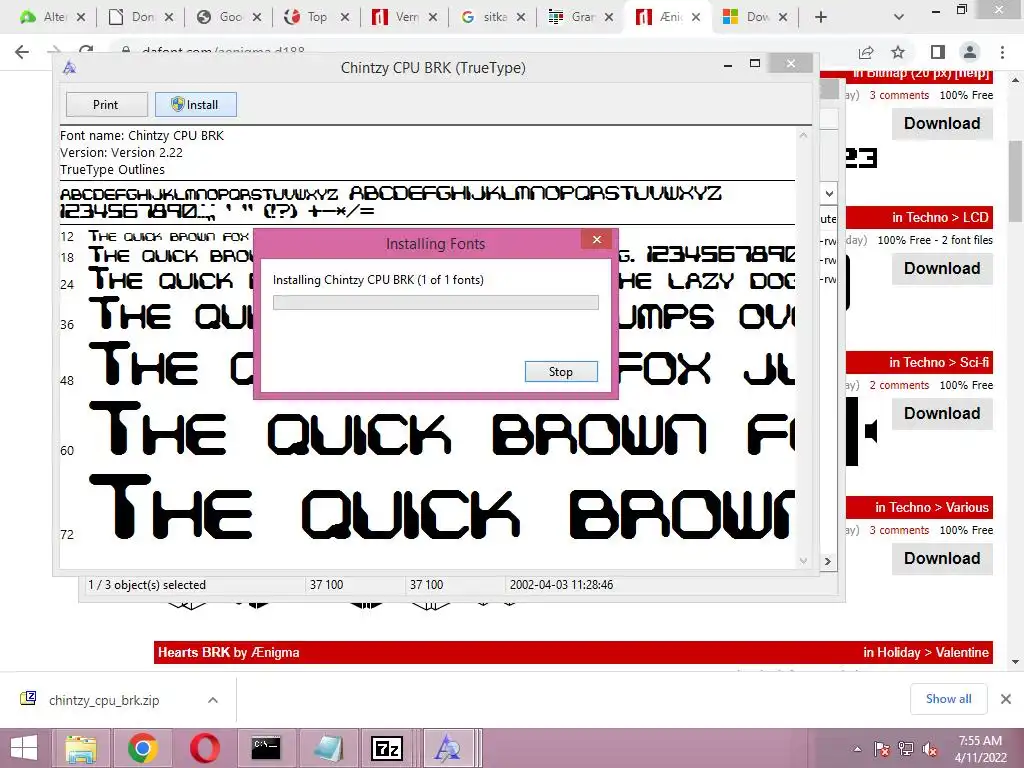Expand Chrome tab search chevron
Image resolution: width=1024 pixels, height=768 pixels.
[899, 17]
